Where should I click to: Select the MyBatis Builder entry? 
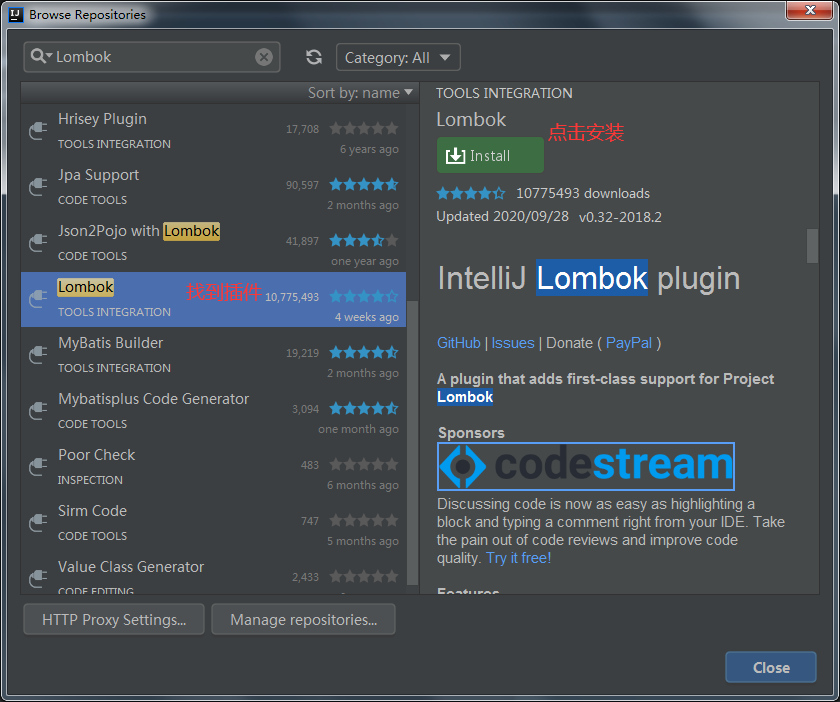(213, 355)
